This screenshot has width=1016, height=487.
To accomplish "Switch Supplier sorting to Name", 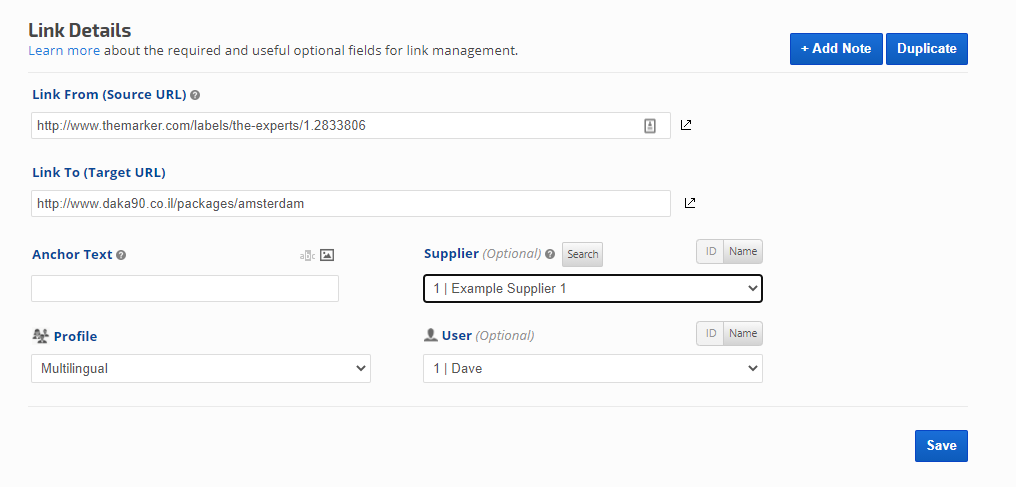I will coord(743,252).
